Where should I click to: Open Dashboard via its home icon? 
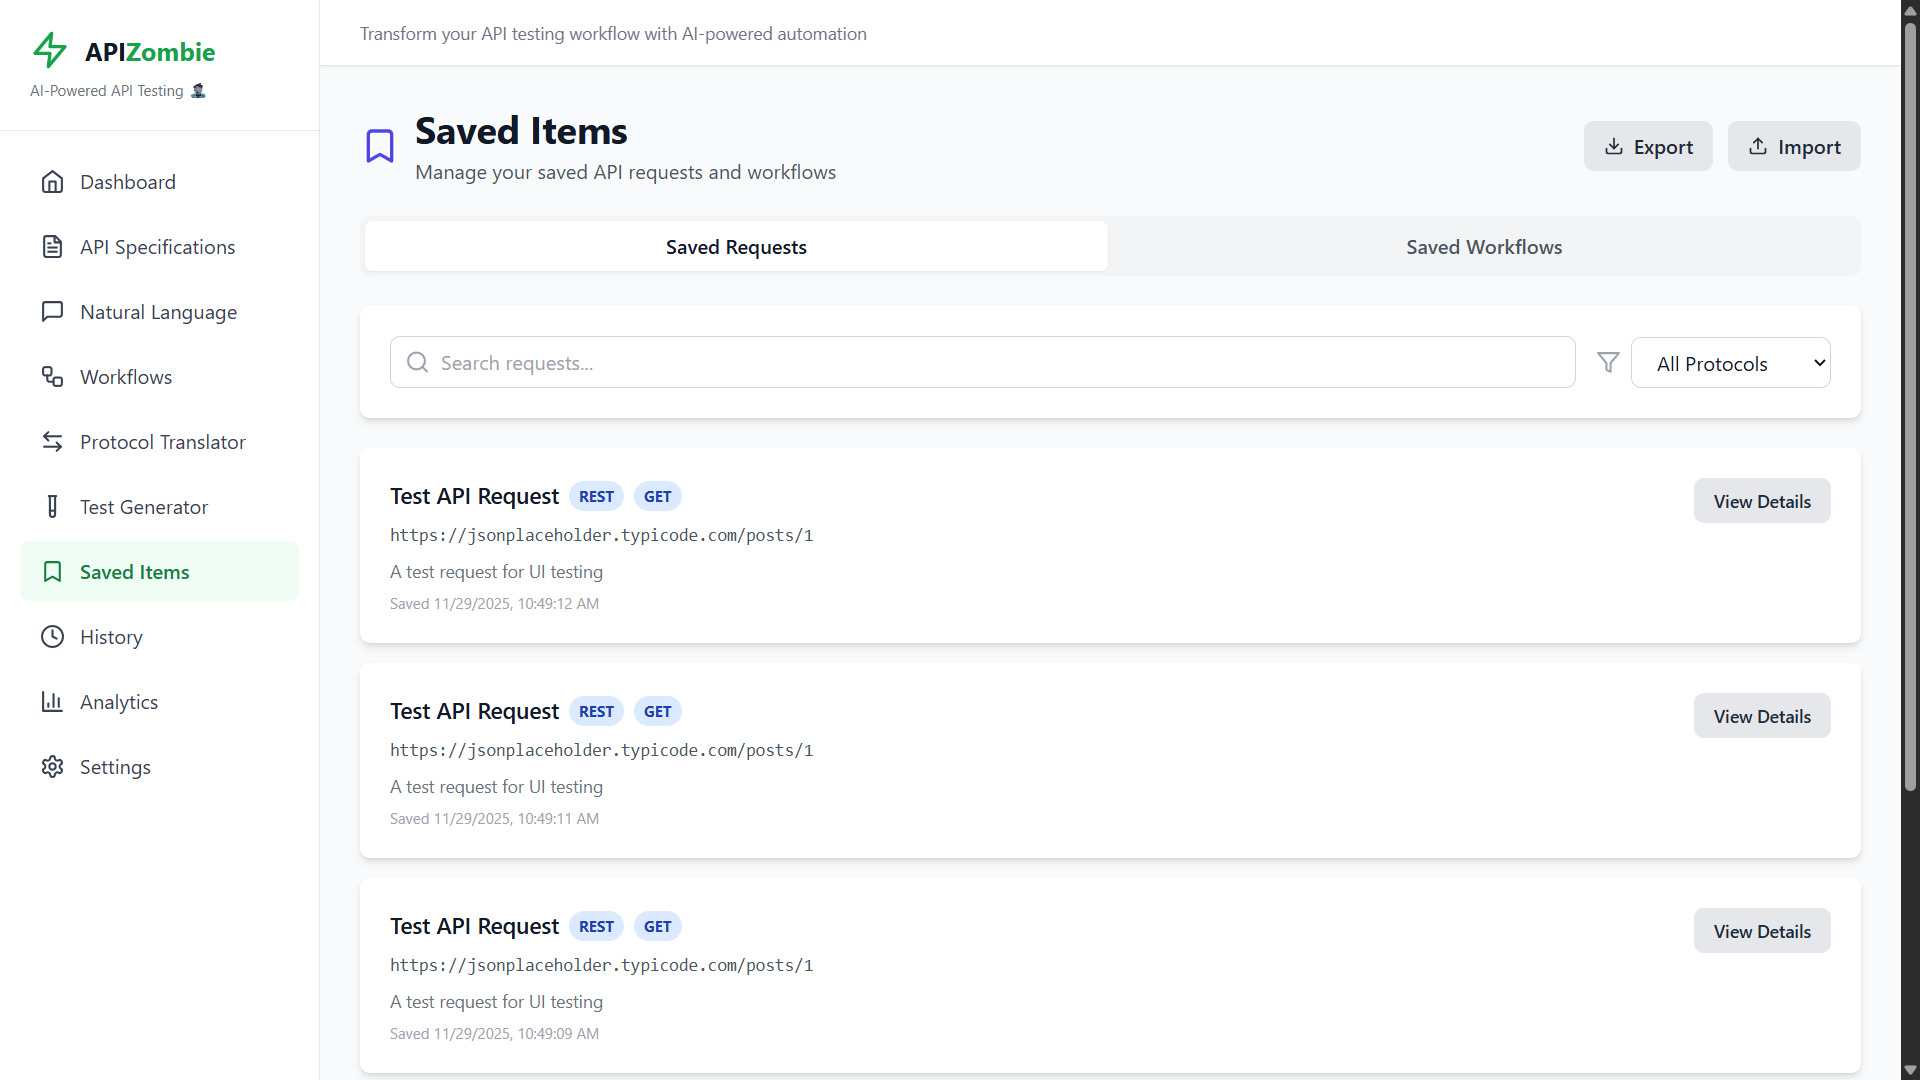pyautogui.click(x=52, y=182)
